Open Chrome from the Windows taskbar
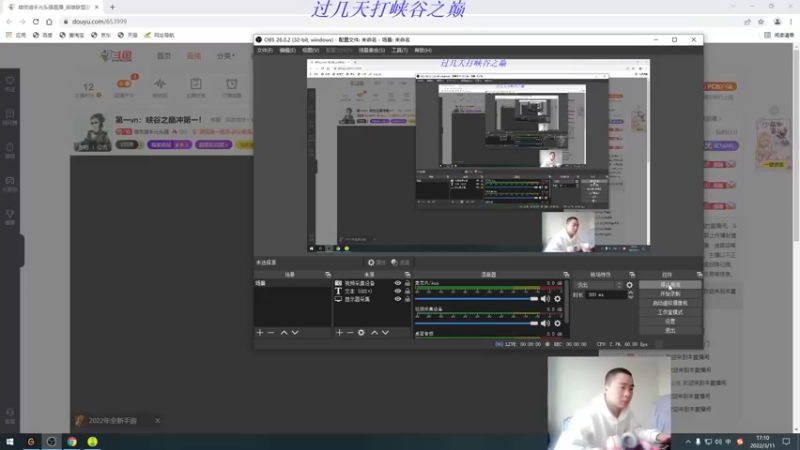This screenshot has height=450, width=800. pos(72,442)
